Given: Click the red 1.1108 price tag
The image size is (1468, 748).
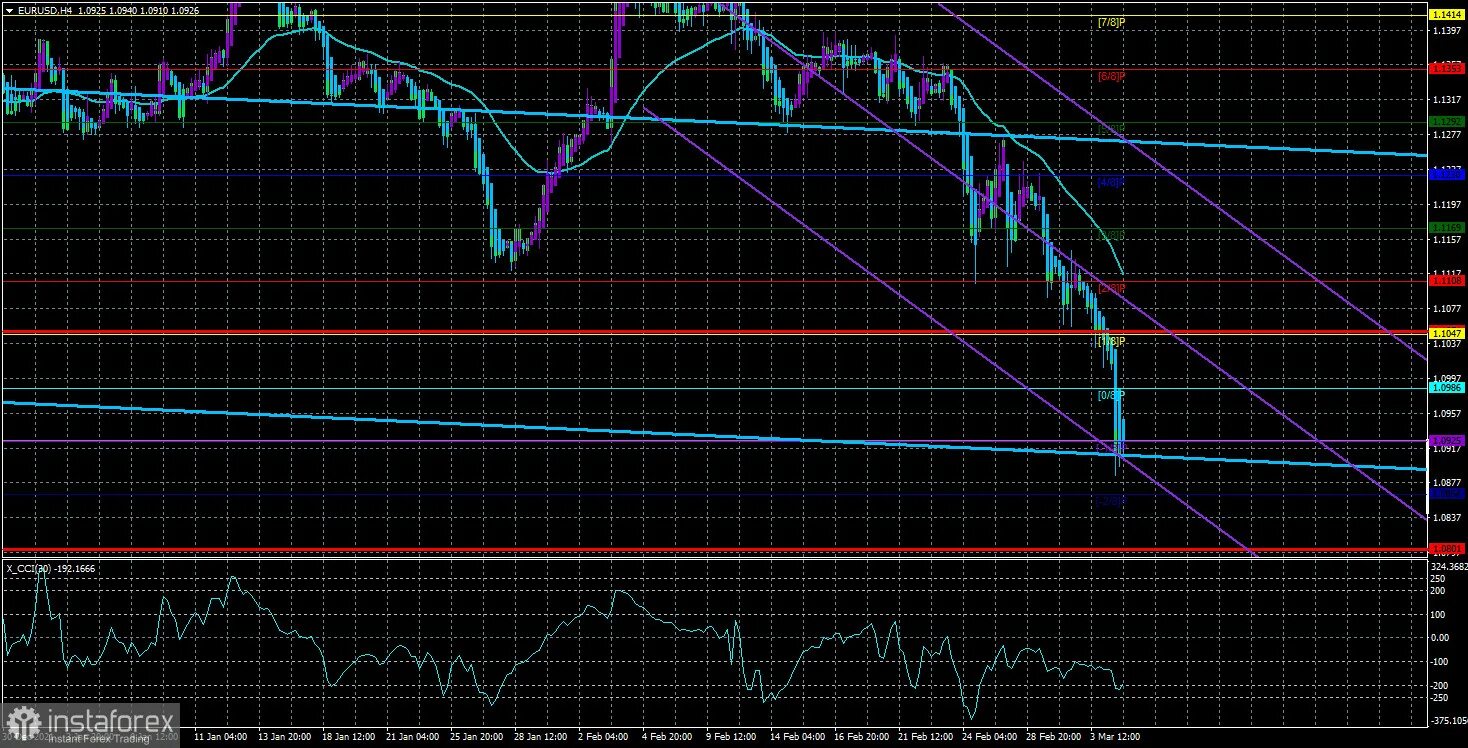Looking at the screenshot, I should 1447,281.
